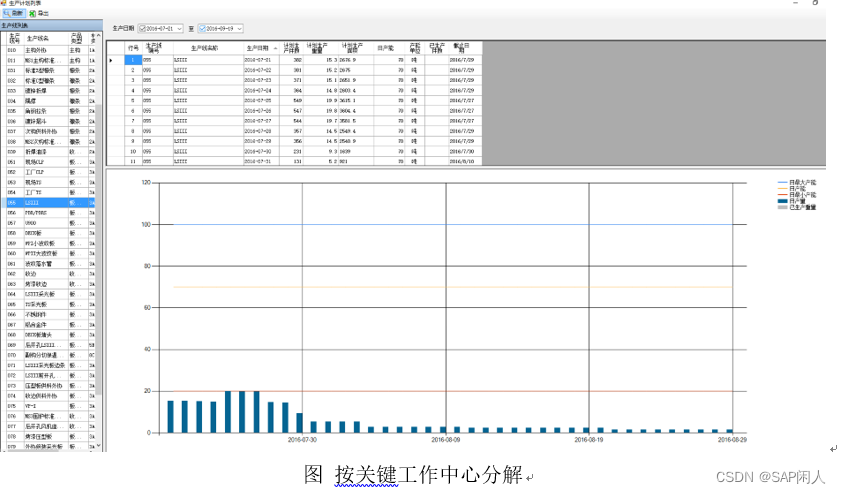Select row number cell 1 in the grid
The width and height of the screenshot is (841, 494).
point(133,60)
